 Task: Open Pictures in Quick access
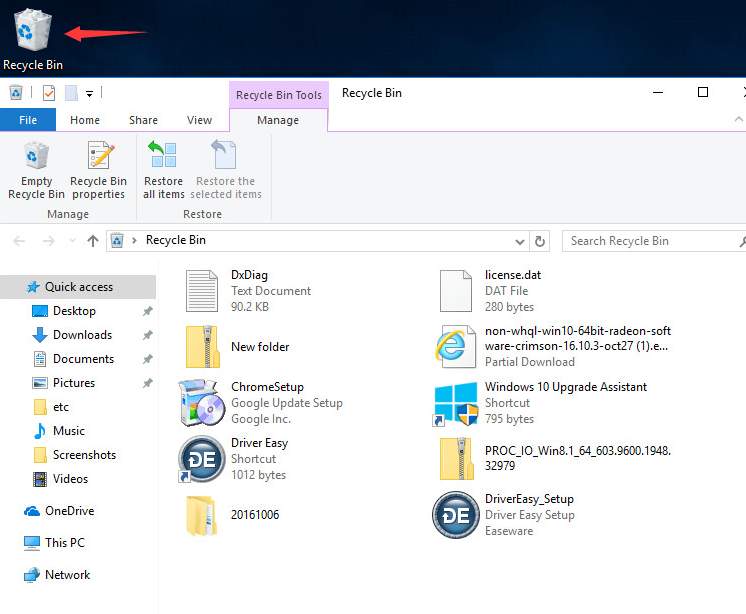click(x=74, y=383)
